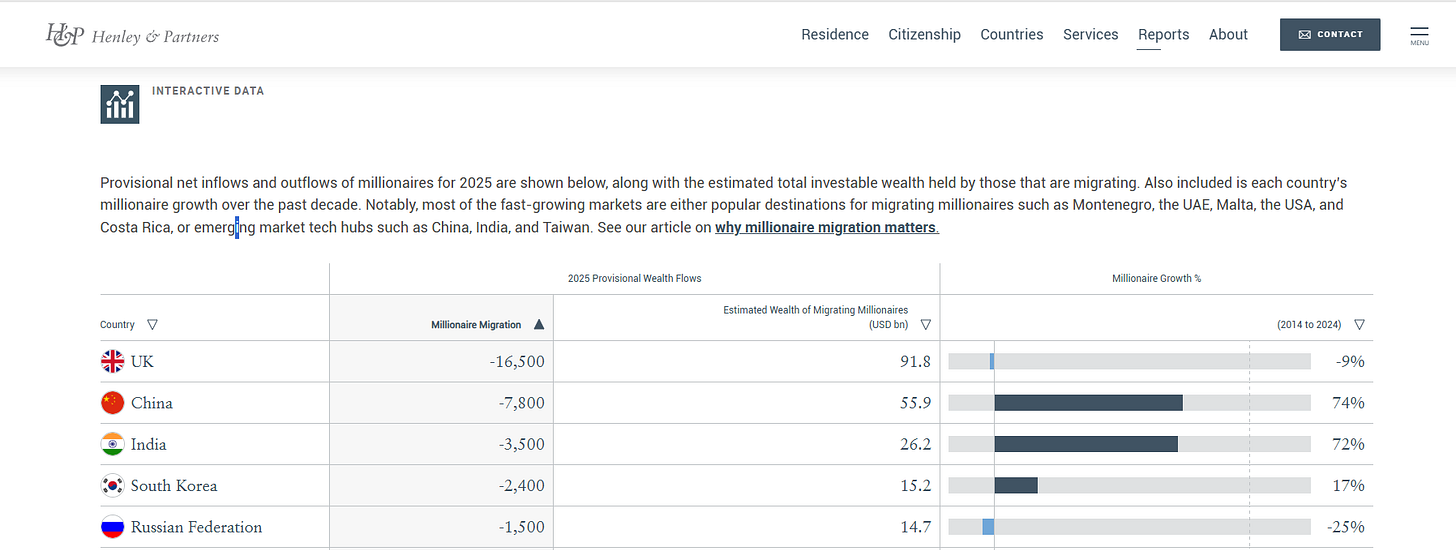The height and width of the screenshot is (550, 1456).
Task: Open the hamburger MENU icon
Action: 1419,35
